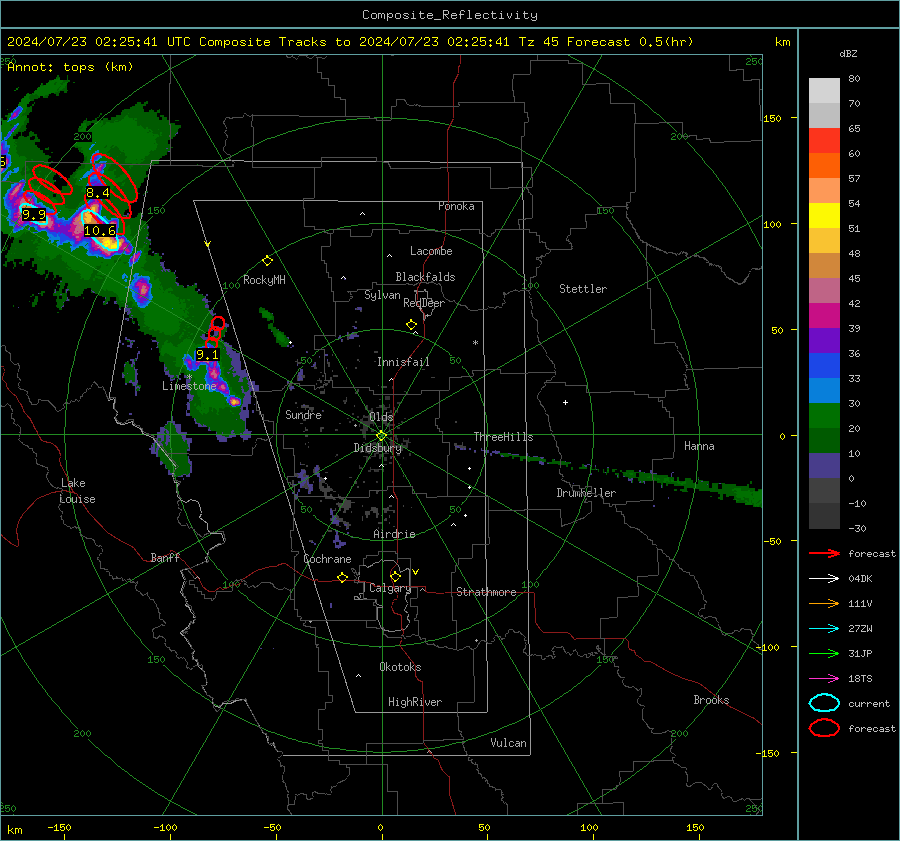This screenshot has height=841, width=900.
Task: Click the Ponoka city label
Action: point(456,206)
